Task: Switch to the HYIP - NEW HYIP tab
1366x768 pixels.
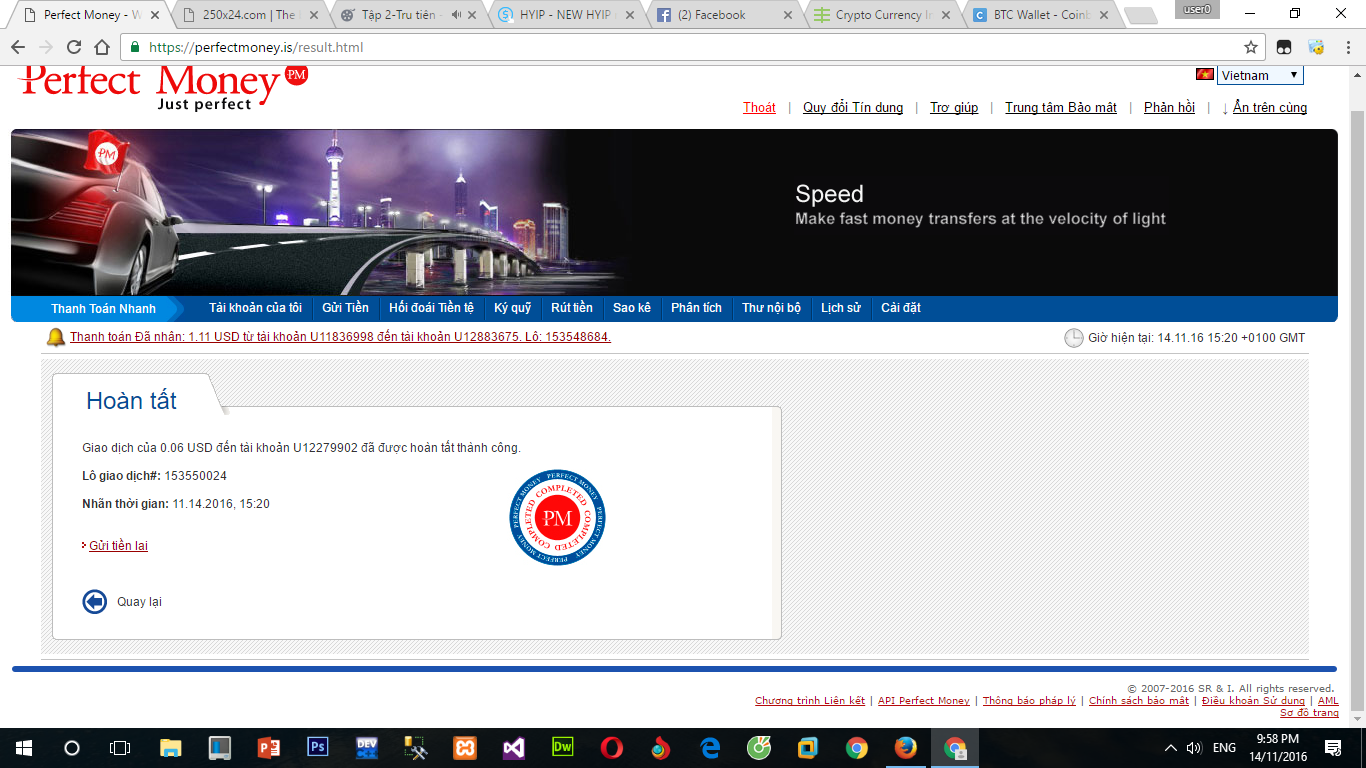Action: tap(565, 15)
